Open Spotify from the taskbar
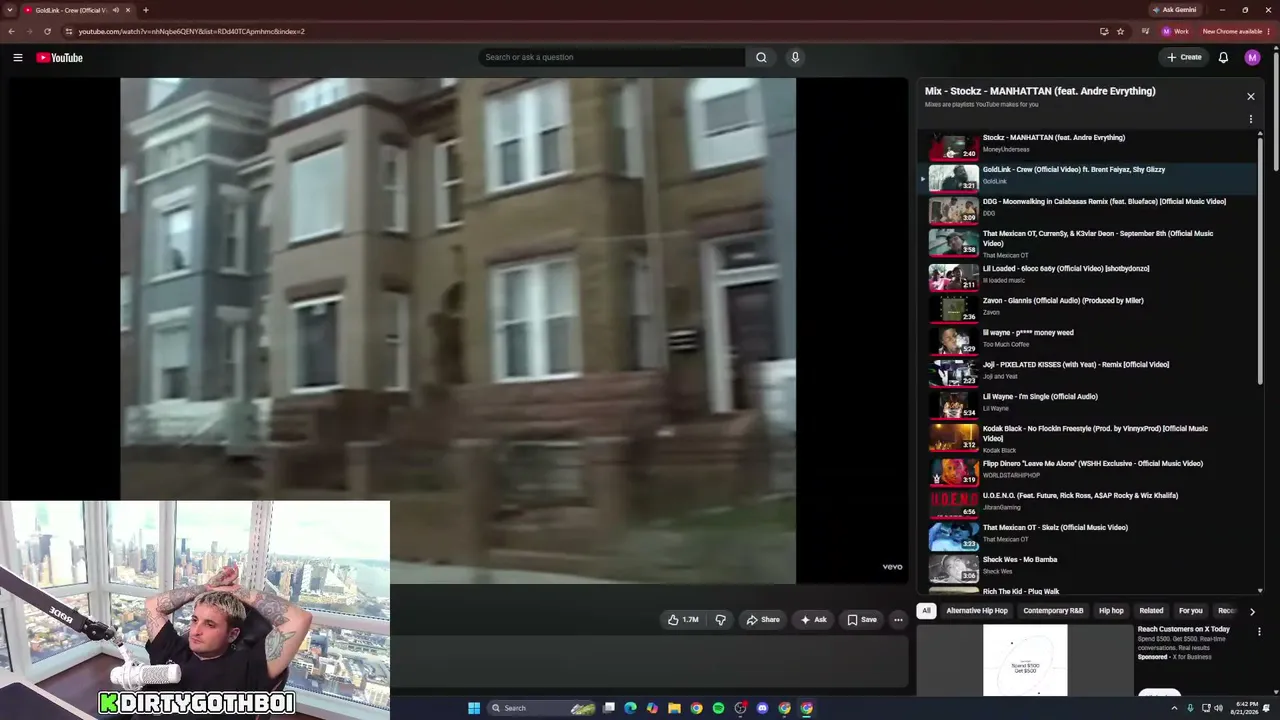Image resolution: width=1280 pixels, height=720 pixels. coord(718,708)
